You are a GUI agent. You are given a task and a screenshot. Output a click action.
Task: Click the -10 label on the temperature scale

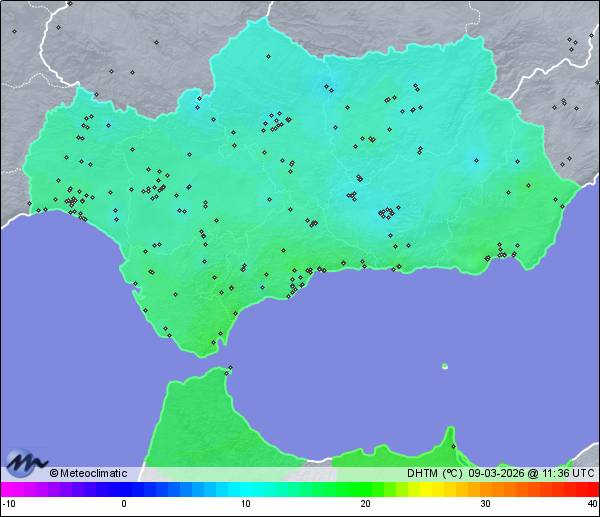pos(6,504)
